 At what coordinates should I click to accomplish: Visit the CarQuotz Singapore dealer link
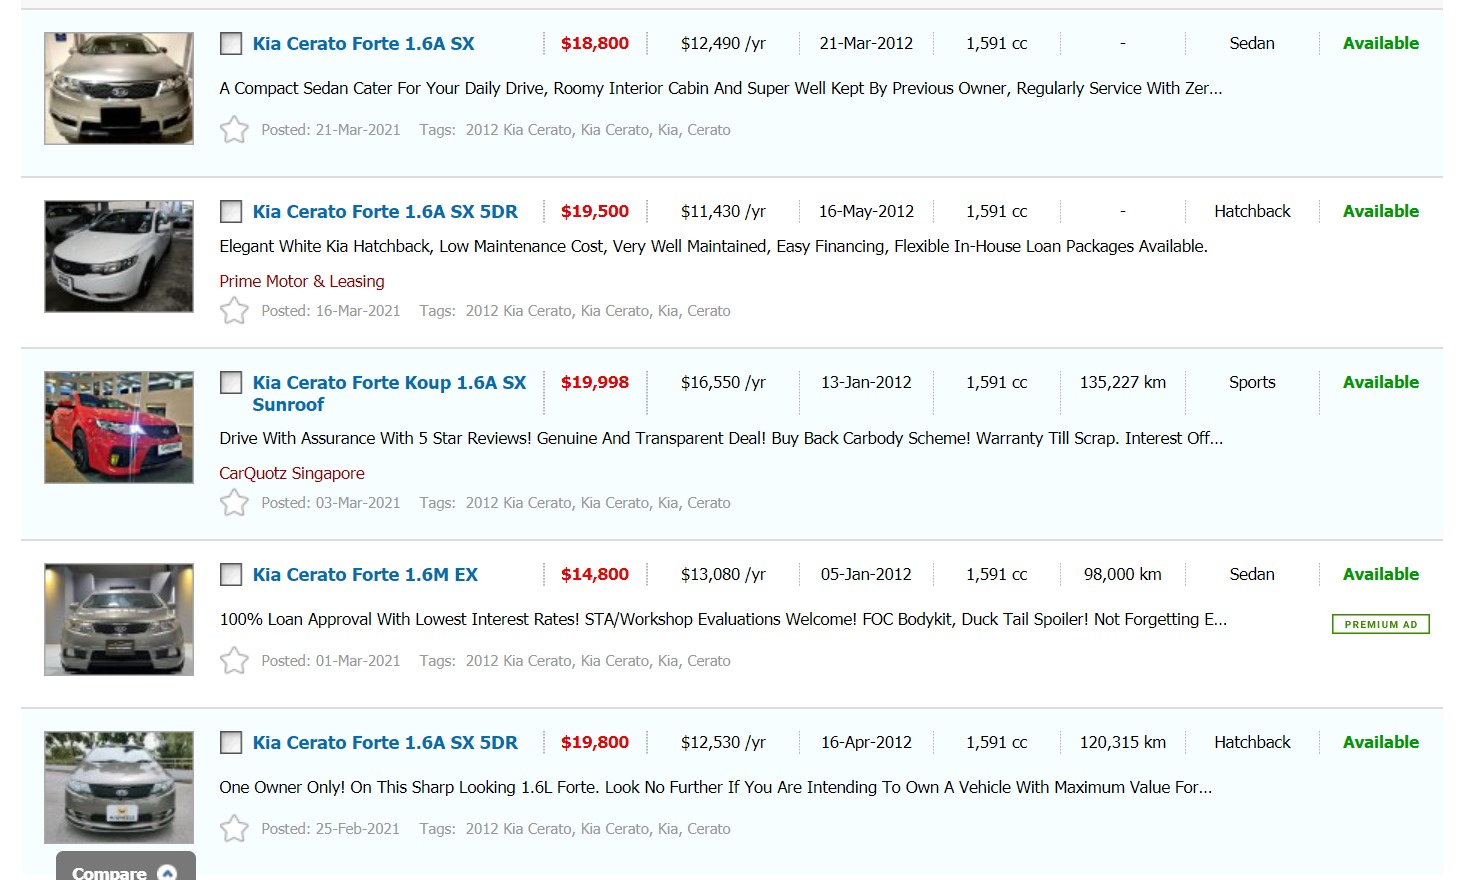[x=292, y=474]
